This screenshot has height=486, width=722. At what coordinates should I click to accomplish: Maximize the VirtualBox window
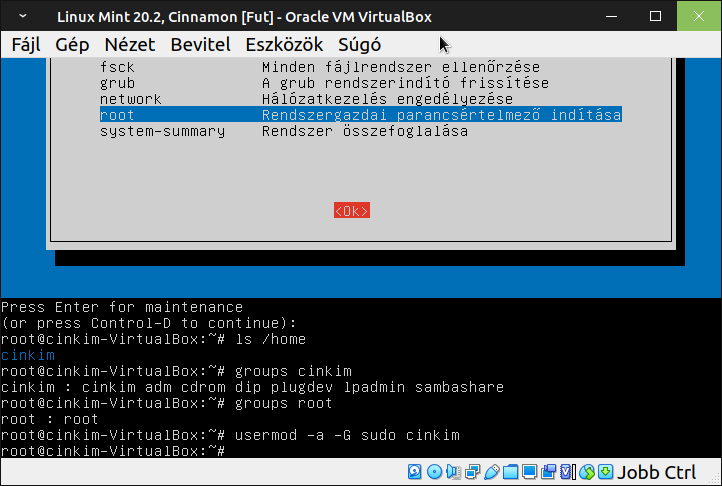point(655,17)
